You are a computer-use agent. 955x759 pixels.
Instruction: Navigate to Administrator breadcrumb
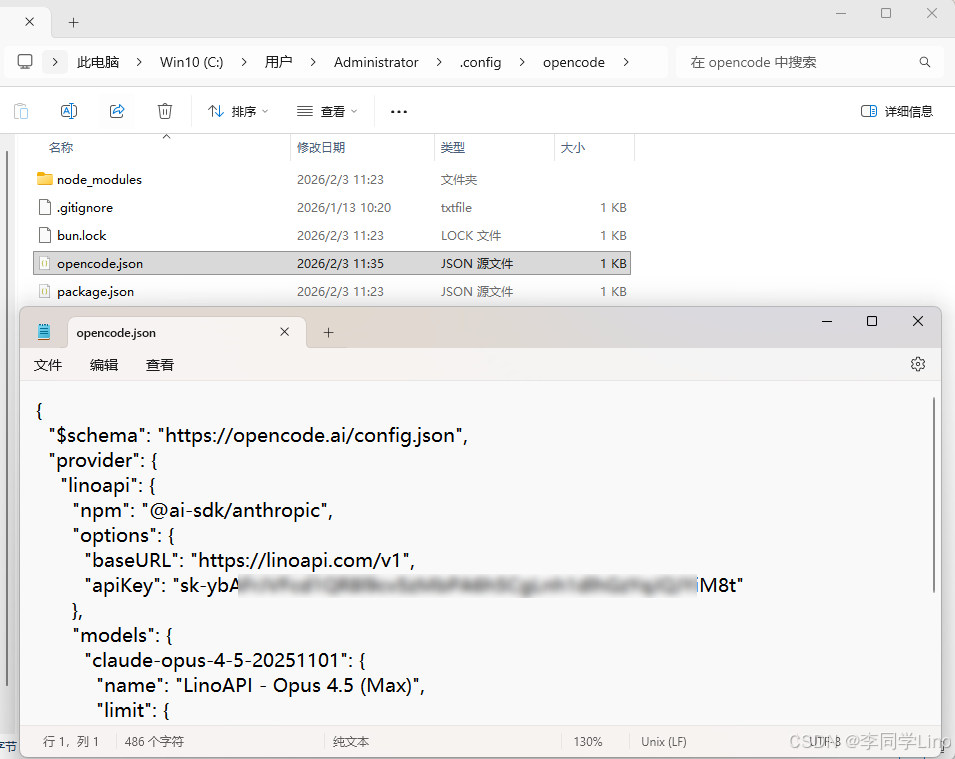coord(376,62)
